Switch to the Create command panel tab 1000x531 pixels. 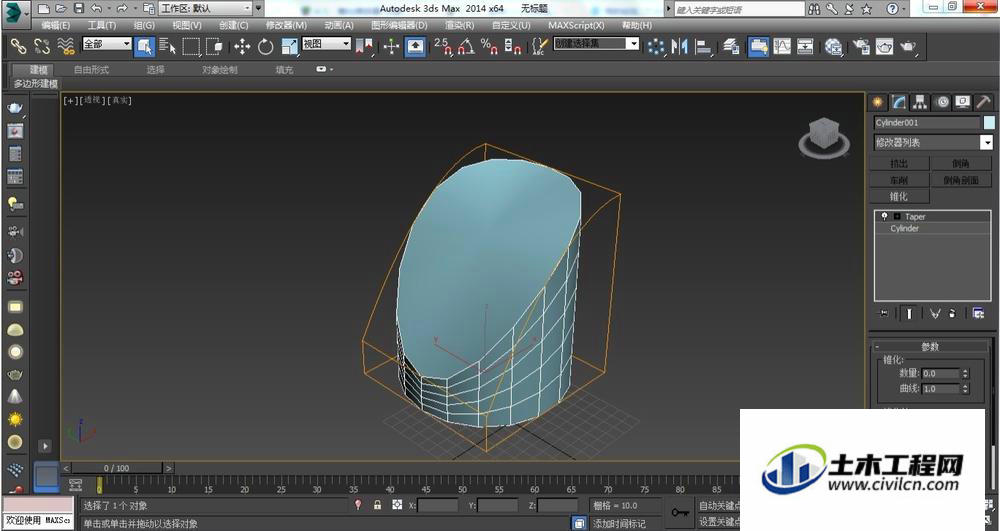pos(878,102)
